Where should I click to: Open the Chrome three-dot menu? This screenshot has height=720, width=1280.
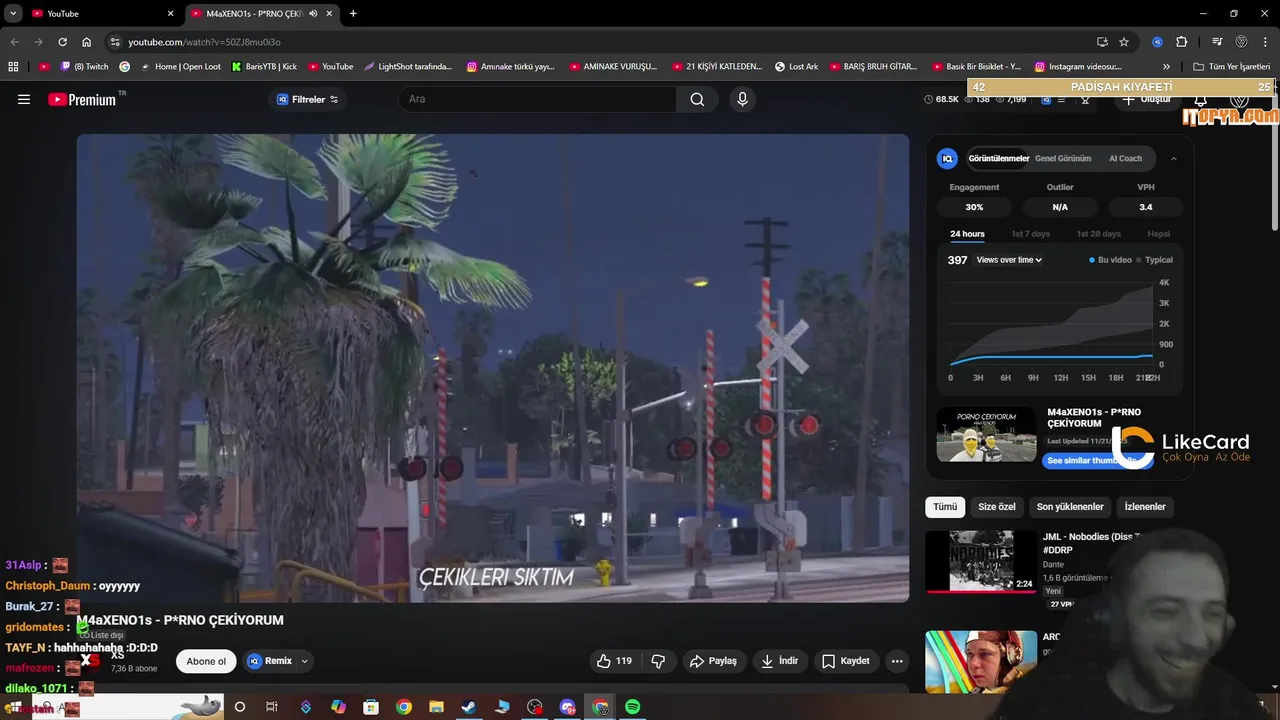point(1265,42)
